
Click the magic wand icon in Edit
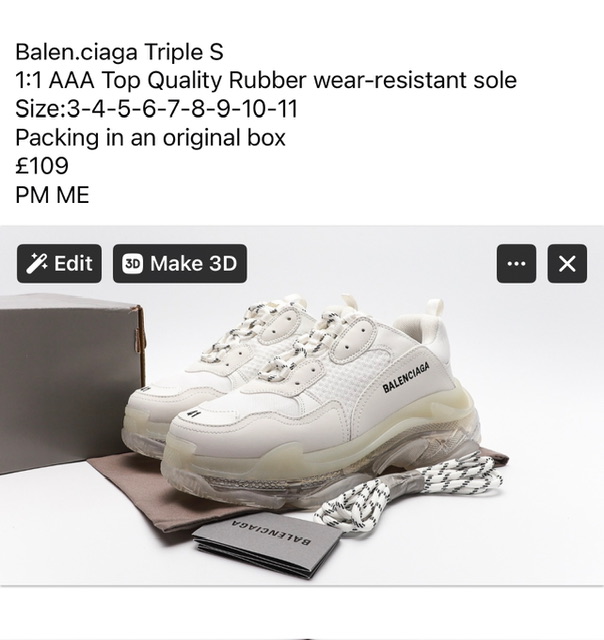(x=37, y=264)
